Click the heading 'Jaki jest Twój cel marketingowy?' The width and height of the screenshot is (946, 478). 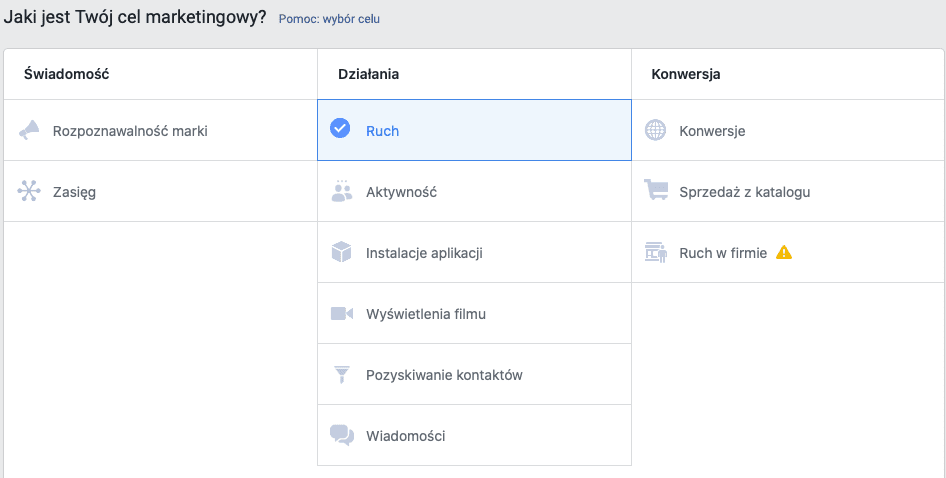(x=135, y=17)
